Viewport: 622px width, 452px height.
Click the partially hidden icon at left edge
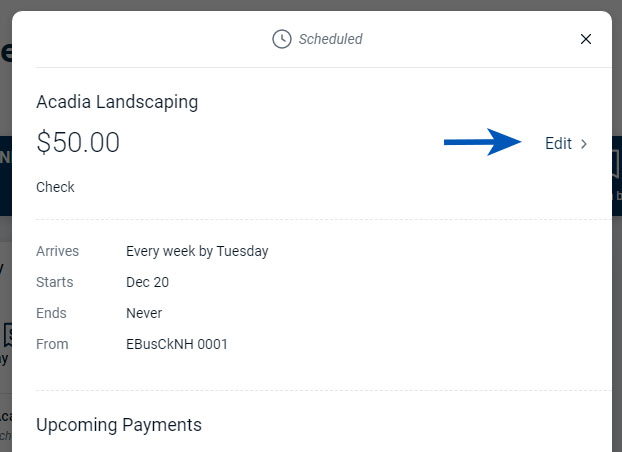click(5, 335)
